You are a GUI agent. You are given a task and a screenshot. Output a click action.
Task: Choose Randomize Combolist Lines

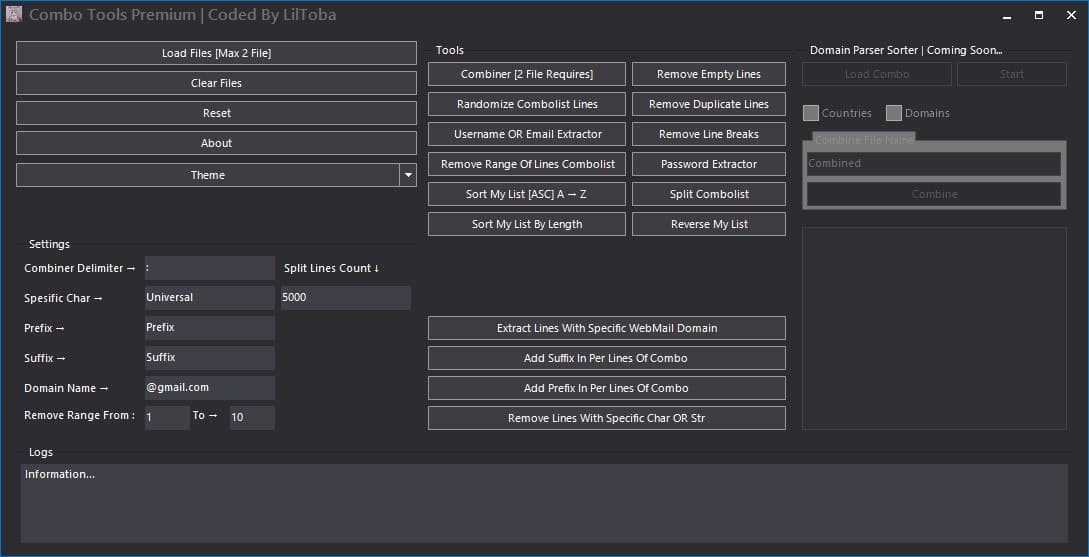527,104
